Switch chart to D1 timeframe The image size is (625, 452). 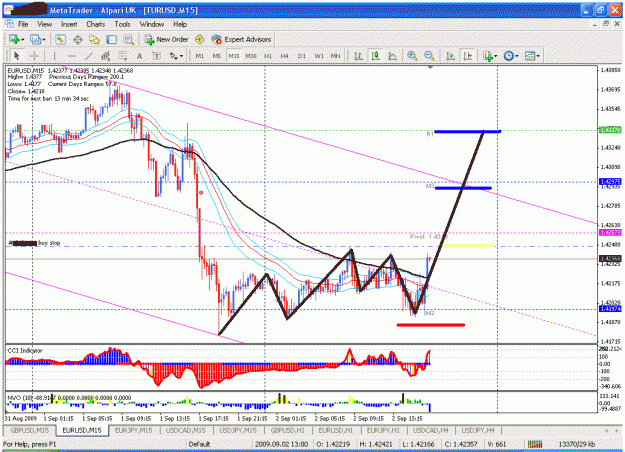(x=302, y=56)
